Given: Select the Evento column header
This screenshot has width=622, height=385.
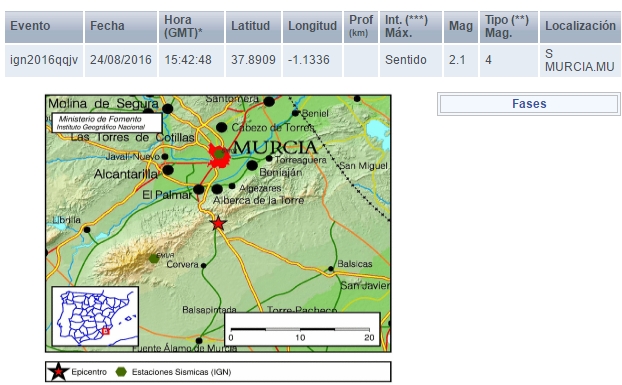Looking at the screenshot, I should point(44,27).
